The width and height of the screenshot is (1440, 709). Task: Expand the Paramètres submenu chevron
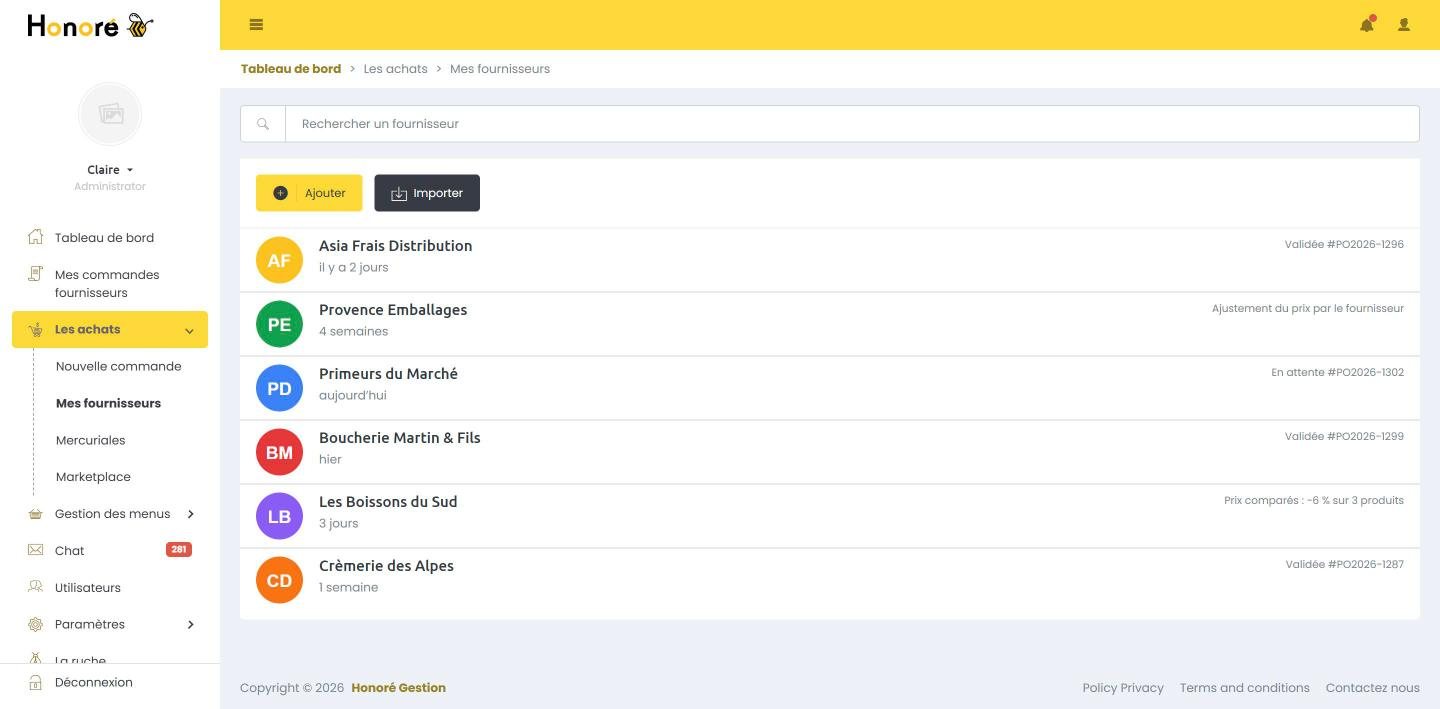[x=190, y=625]
